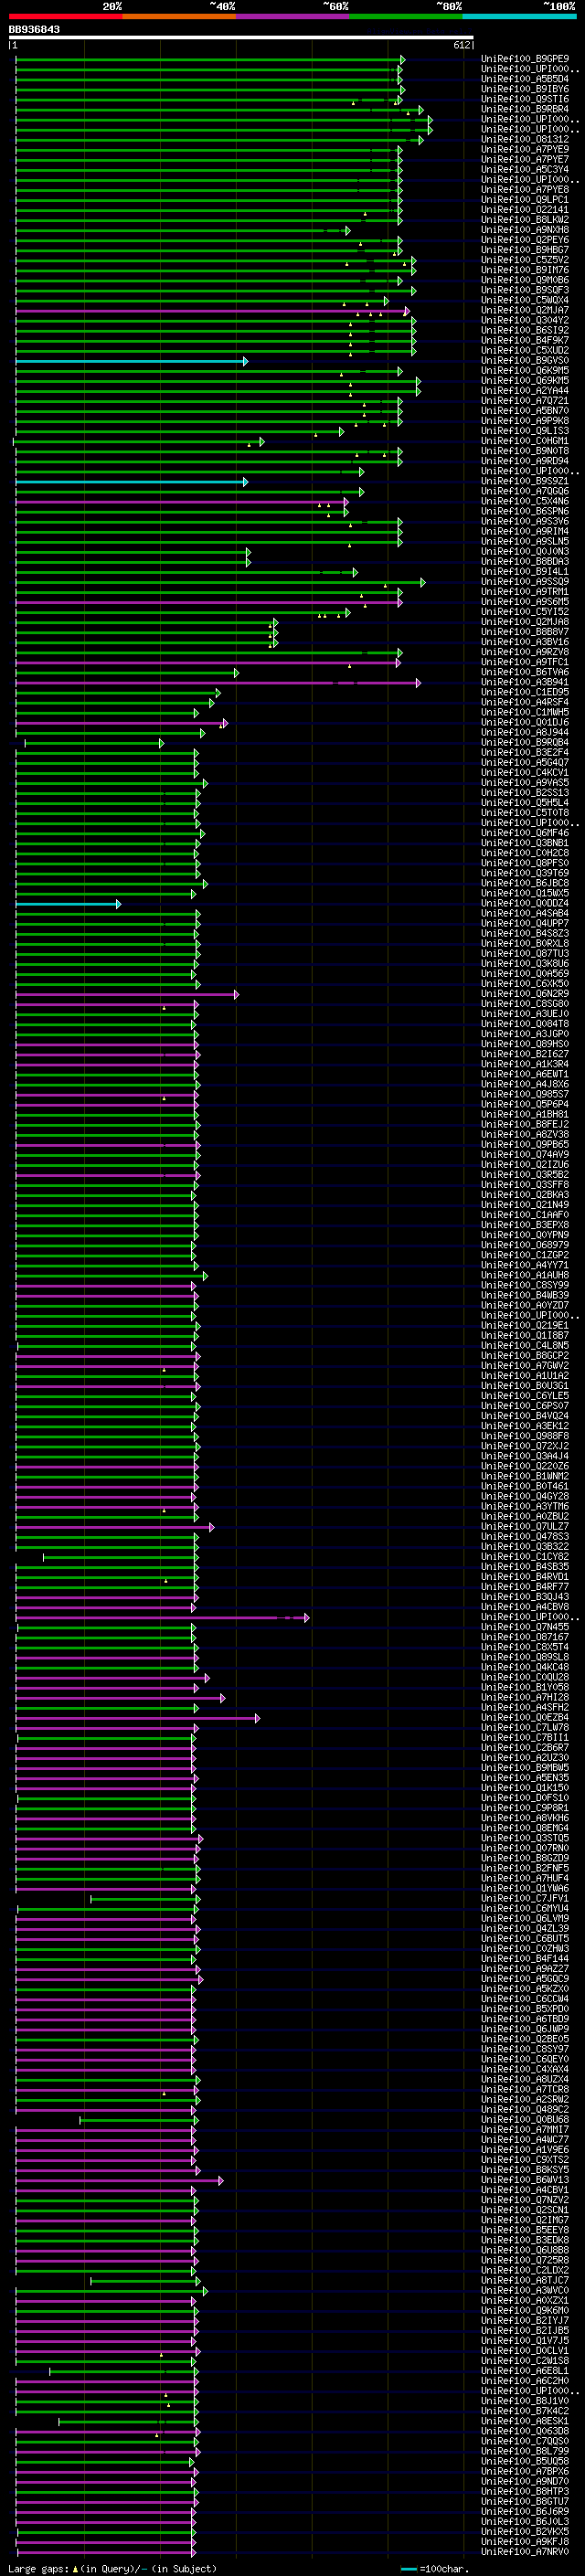Click the Large gaps legend text
The width and height of the screenshot is (585, 2576).
112,2568
